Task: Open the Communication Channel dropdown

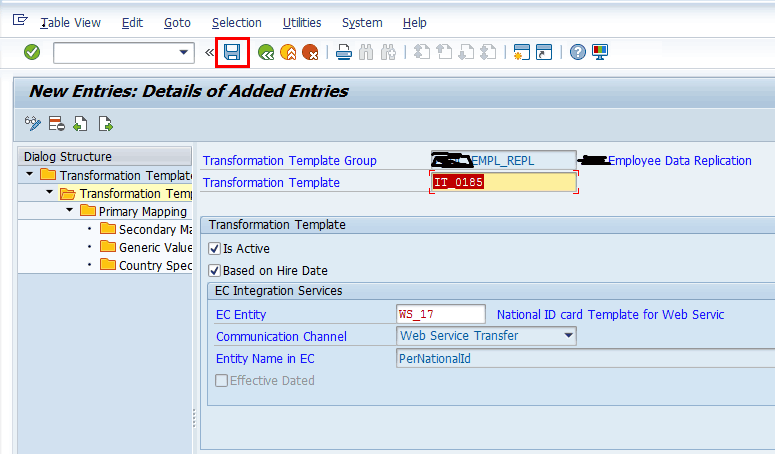Action: (568, 336)
